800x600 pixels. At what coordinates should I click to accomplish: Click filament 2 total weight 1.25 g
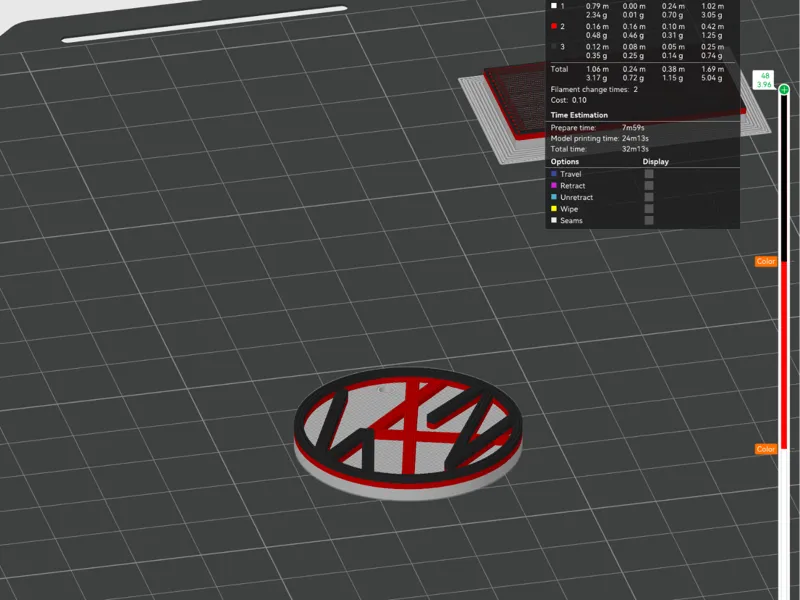pos(712,35)
